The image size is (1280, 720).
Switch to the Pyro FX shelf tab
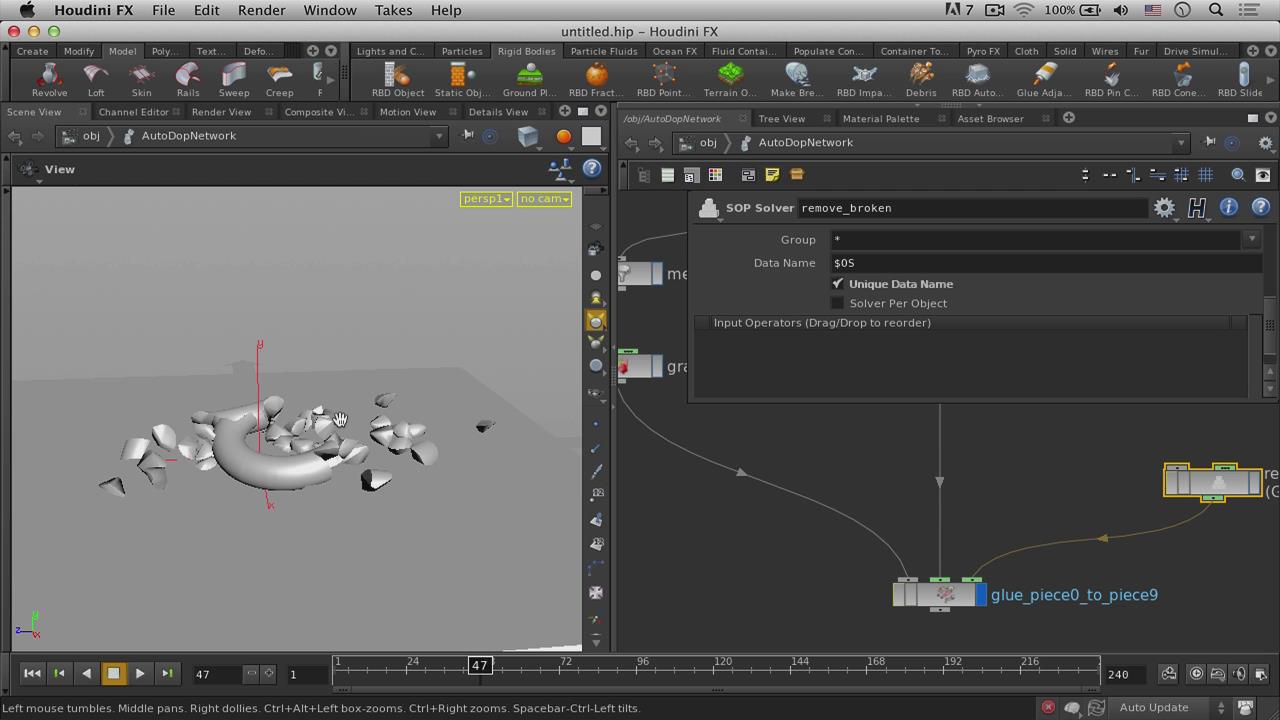click(982, 51)
